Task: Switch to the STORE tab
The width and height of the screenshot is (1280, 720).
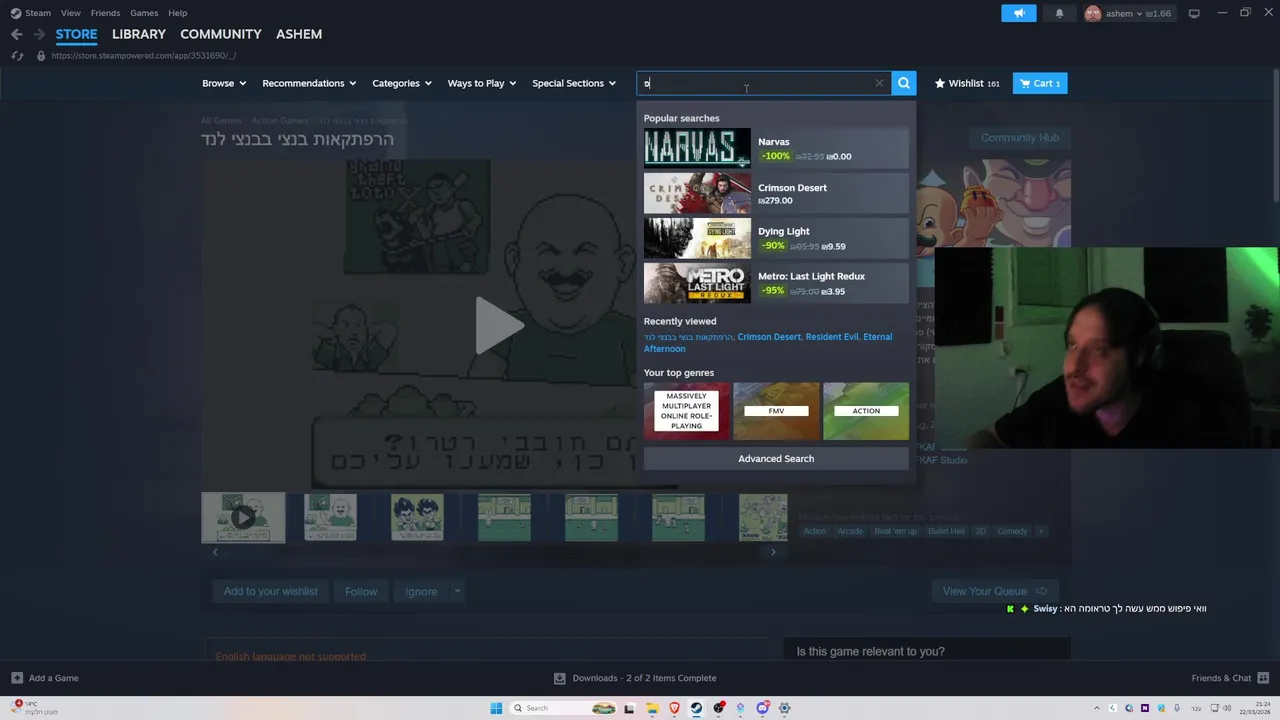Action: pos(76,34)
